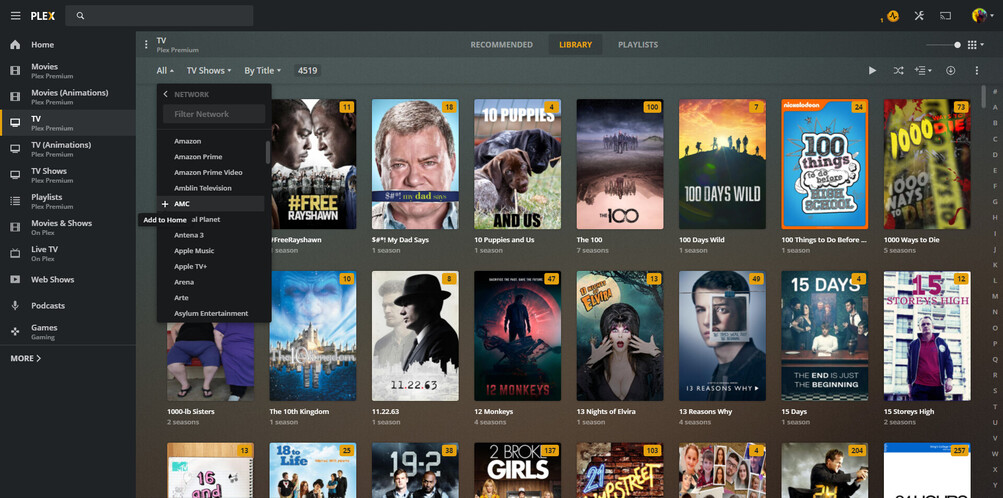Click the Live TV sidebar icon

[15, 253]
